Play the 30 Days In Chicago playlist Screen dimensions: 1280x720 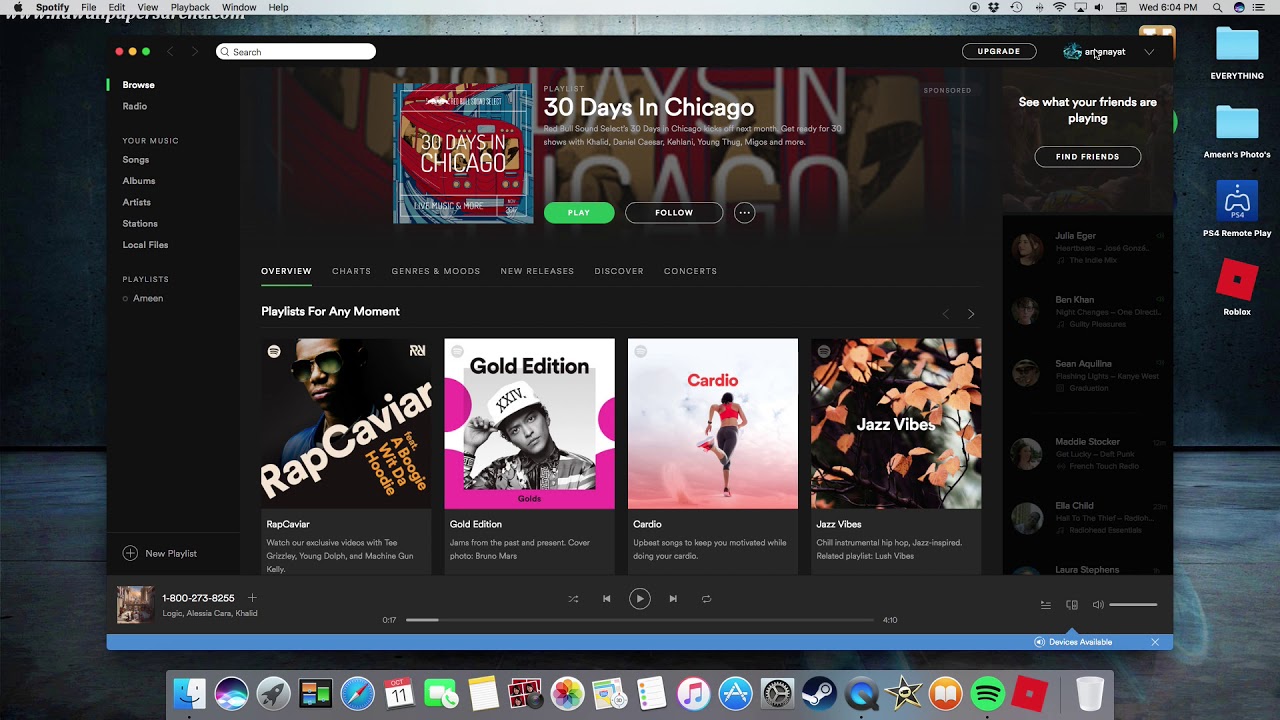pyautogui.click(x=578, y=212)
